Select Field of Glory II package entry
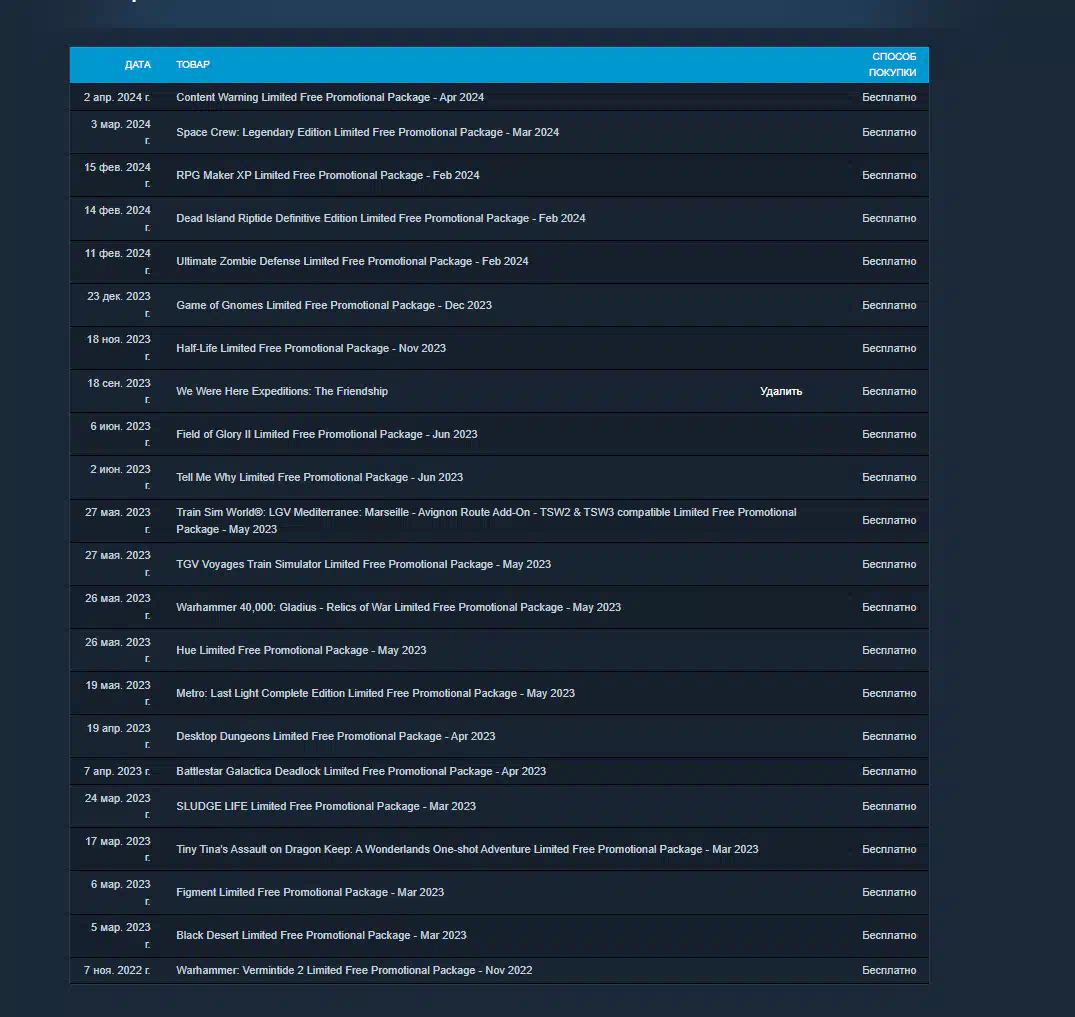The height and width of the screenshot is (1017, 1075). 326,434
